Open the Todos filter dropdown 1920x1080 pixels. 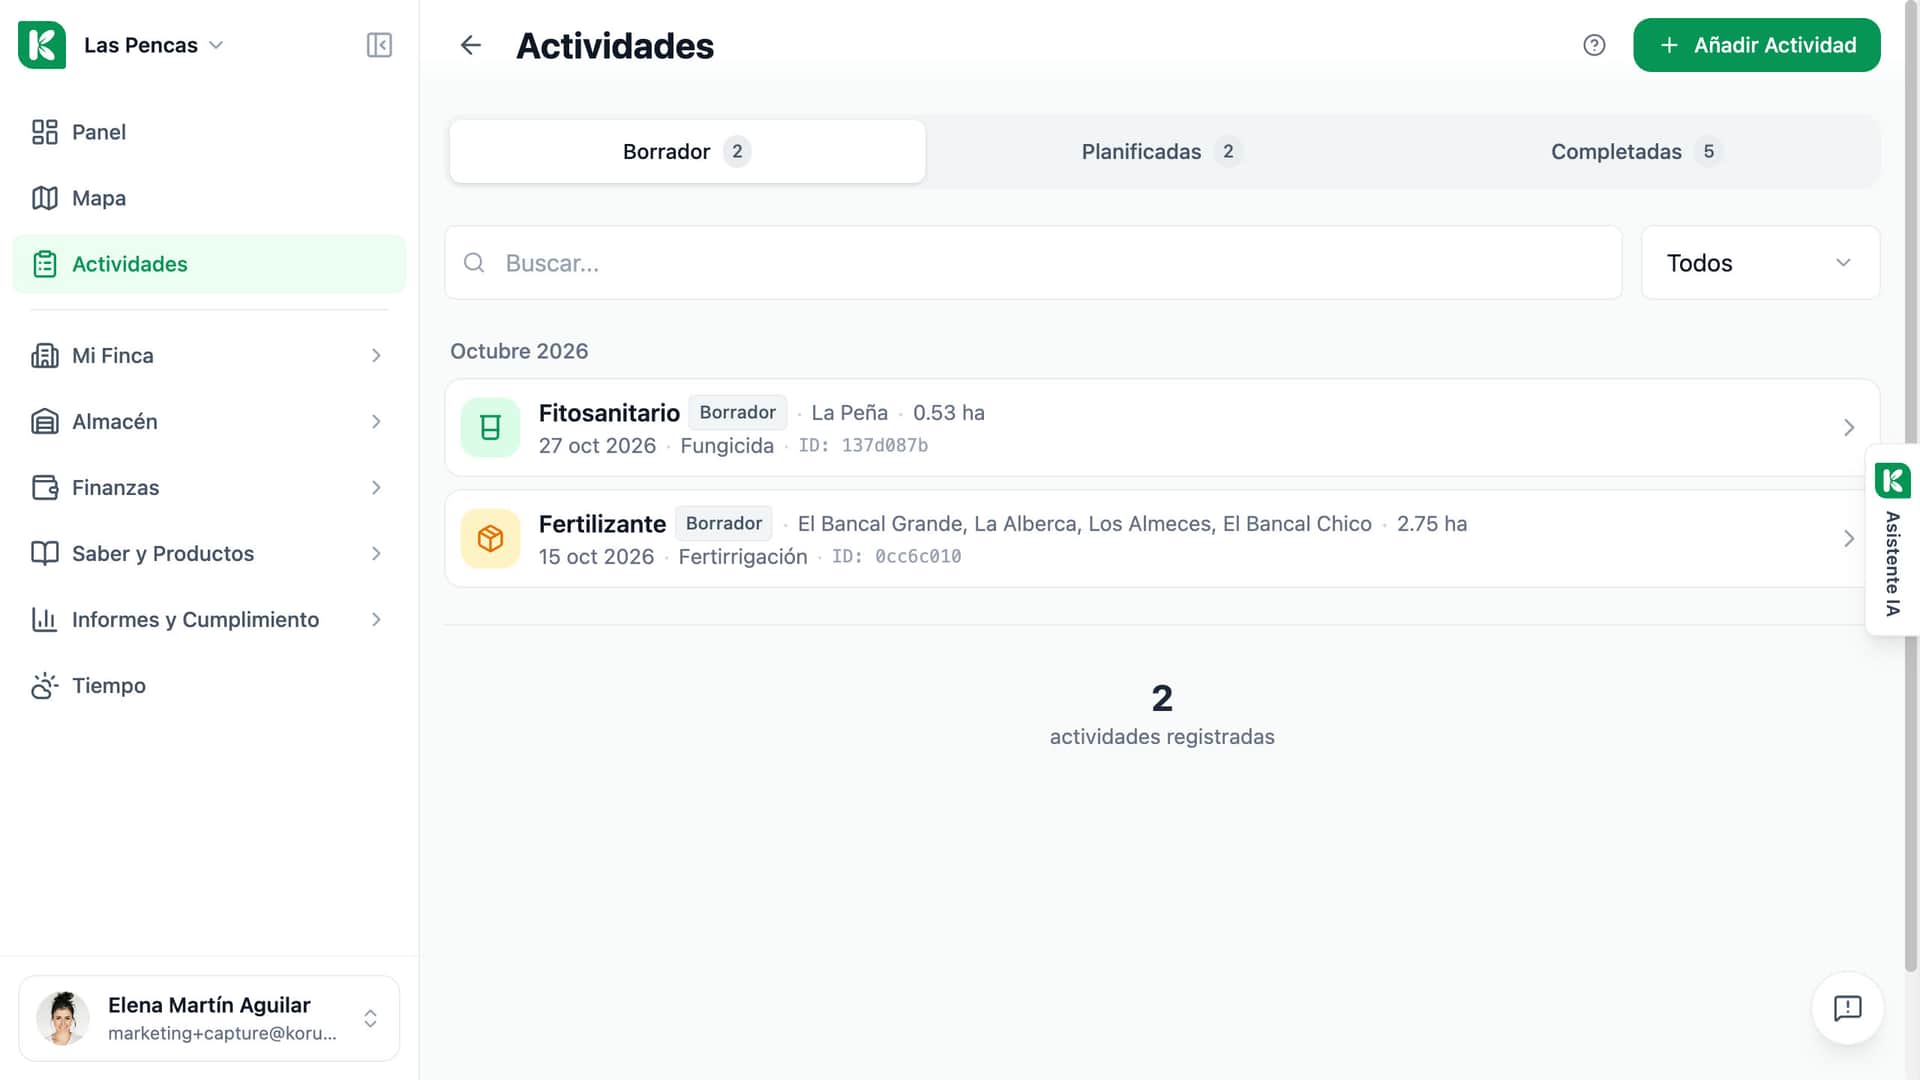pyautogui.click(x=1760, y=263)
